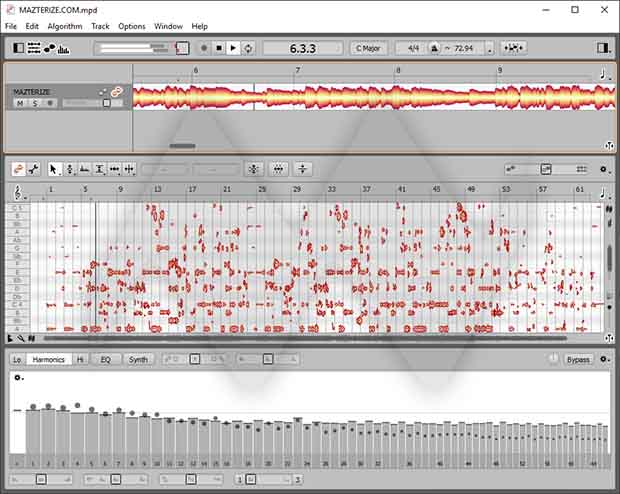The height and width of the screenshot is (494, 620).
Task: Open the sound editor bars icon
Action: click(x=64, y=49)
